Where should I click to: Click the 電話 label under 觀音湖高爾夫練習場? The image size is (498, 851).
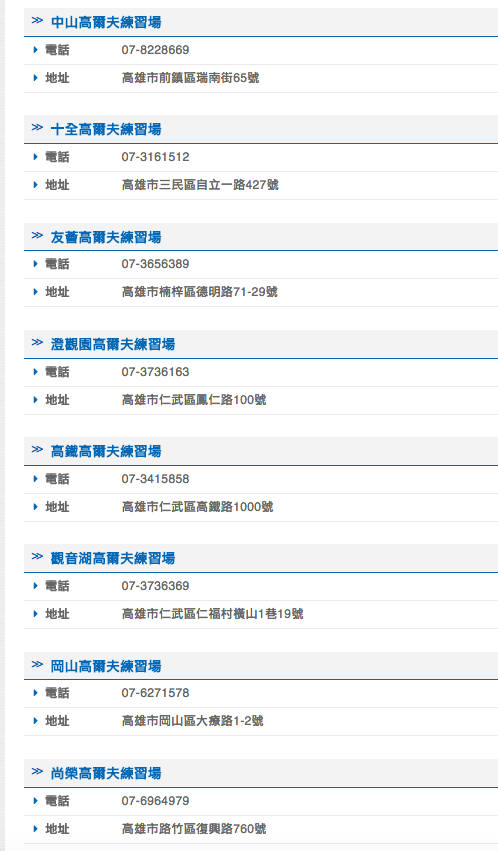(x=57, y=586)
